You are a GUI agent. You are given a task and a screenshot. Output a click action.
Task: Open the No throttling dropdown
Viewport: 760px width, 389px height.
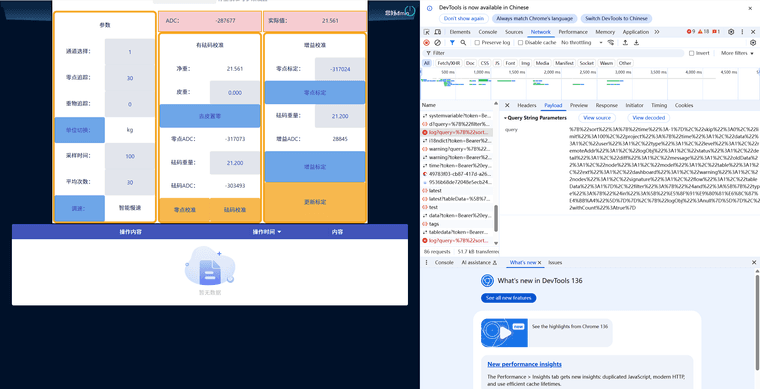[582, 43]
